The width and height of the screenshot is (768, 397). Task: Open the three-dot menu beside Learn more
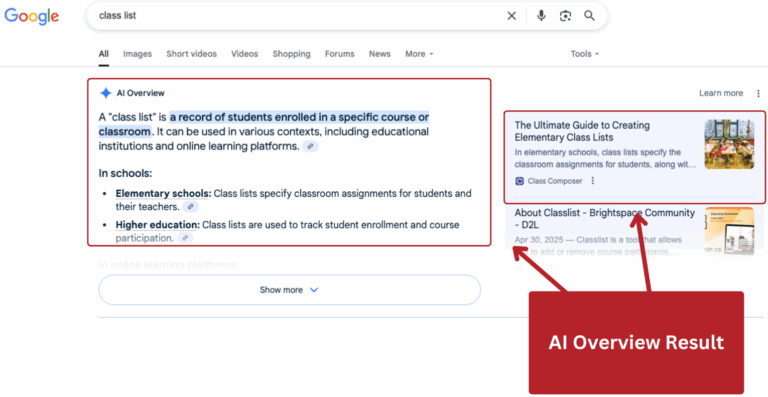pyautogui.click(x=758, y=93)
